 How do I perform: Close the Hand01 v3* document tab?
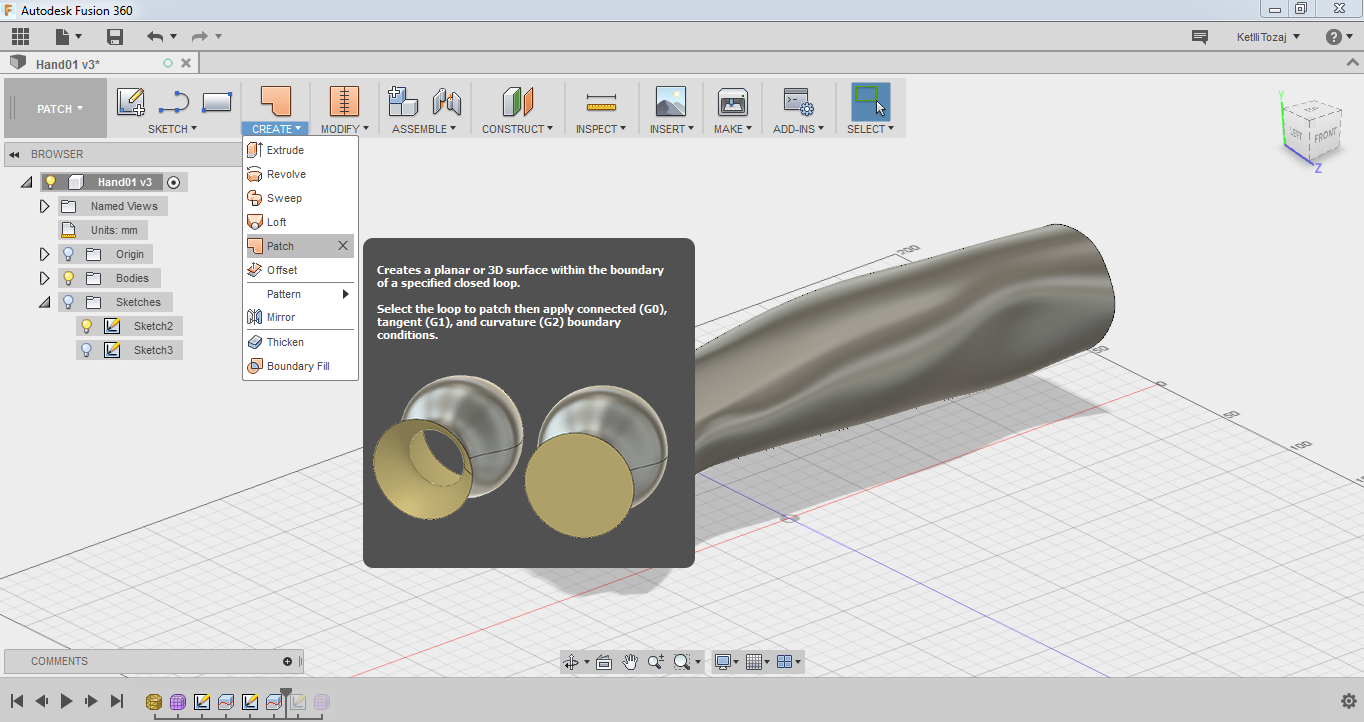pyautogui.click(x=184, y=63)
